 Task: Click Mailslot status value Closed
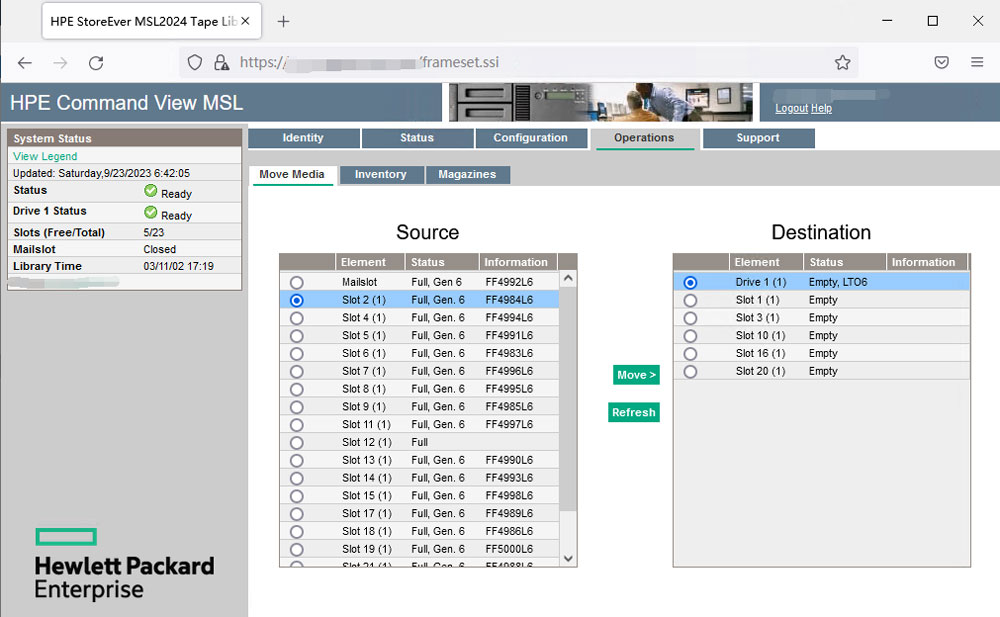pos(159,249)
